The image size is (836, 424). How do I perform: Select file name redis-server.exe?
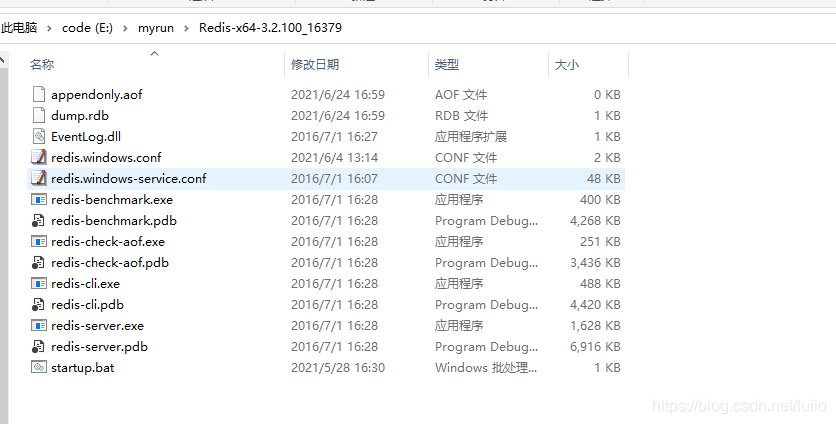coord(98,325)
